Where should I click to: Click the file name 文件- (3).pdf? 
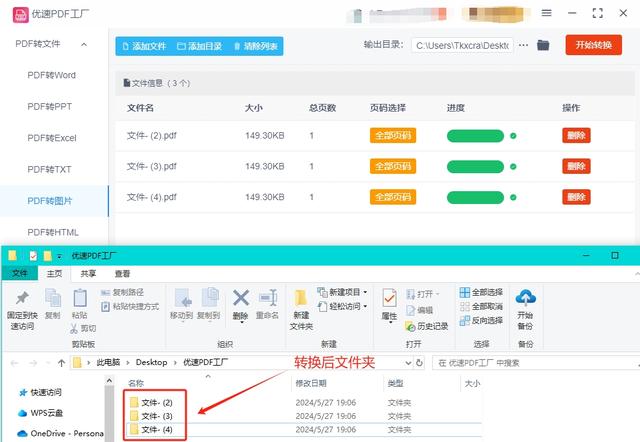pos(151,167)
